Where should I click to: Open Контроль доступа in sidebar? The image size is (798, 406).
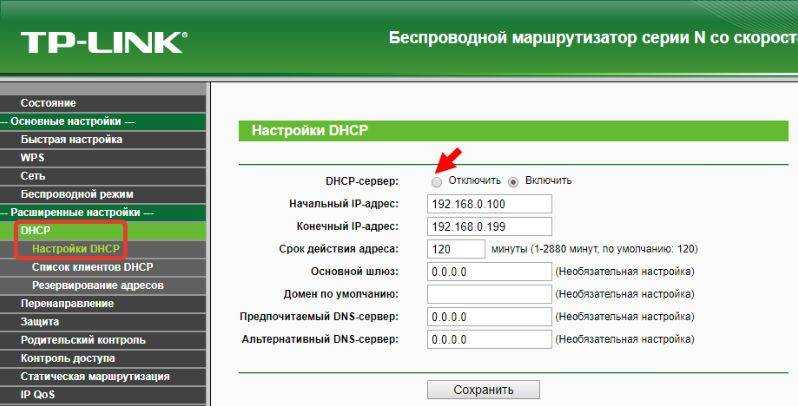(x=103, y=359)
